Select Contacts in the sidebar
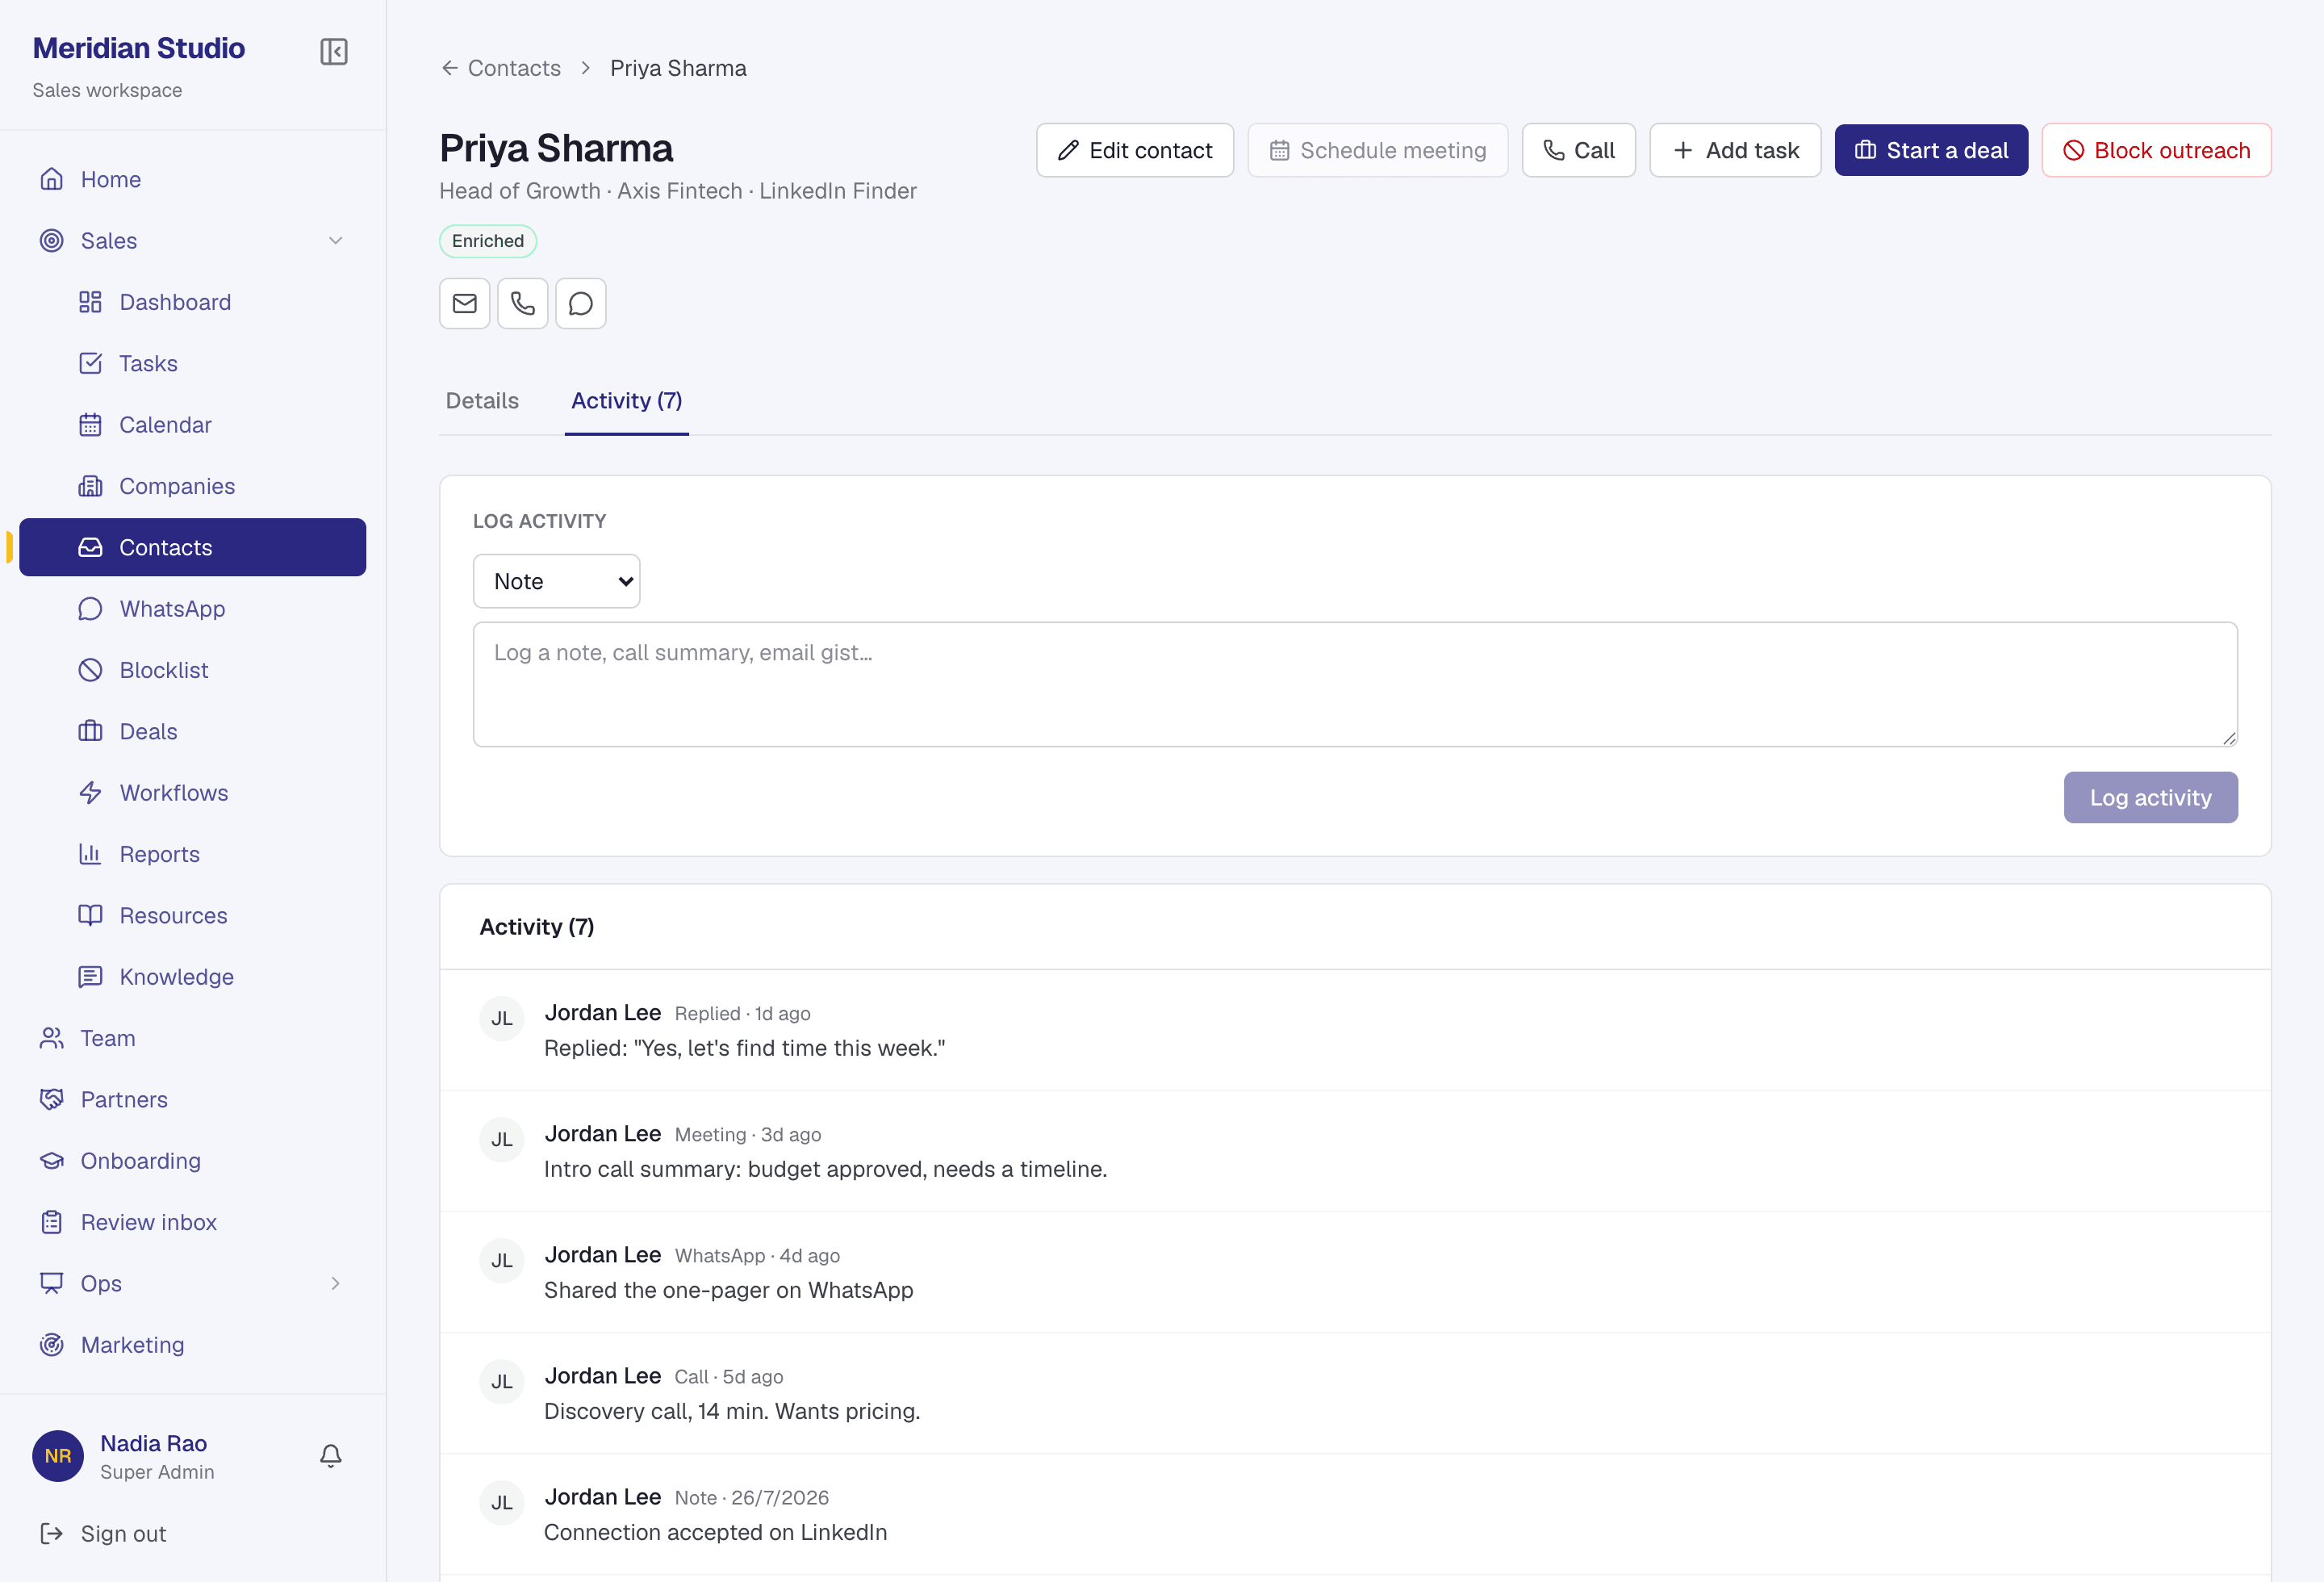 pos(192,547)
